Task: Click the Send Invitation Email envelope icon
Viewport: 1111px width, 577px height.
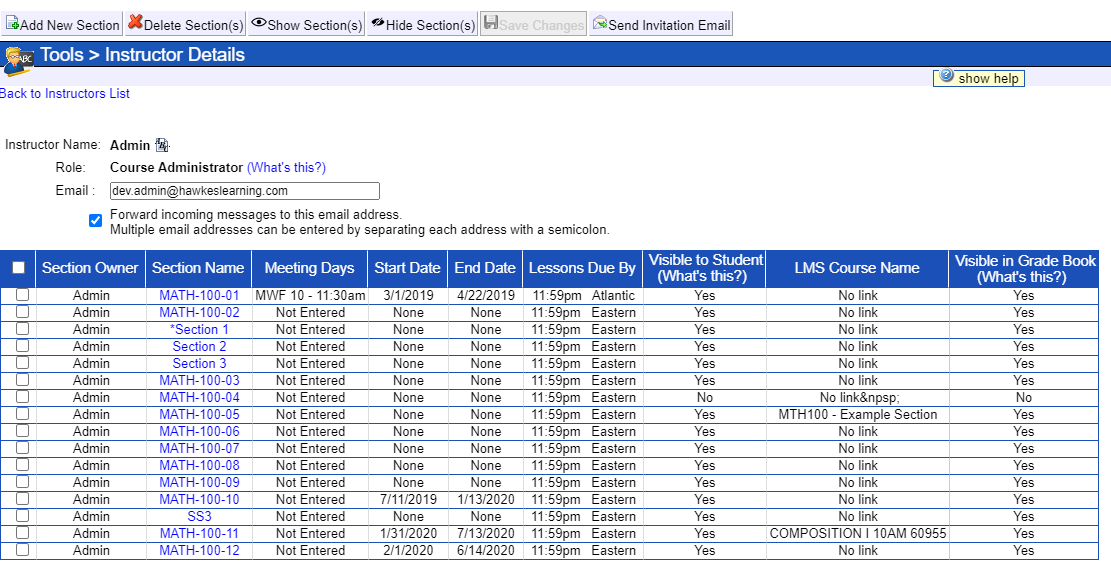Action: (600, 24)
